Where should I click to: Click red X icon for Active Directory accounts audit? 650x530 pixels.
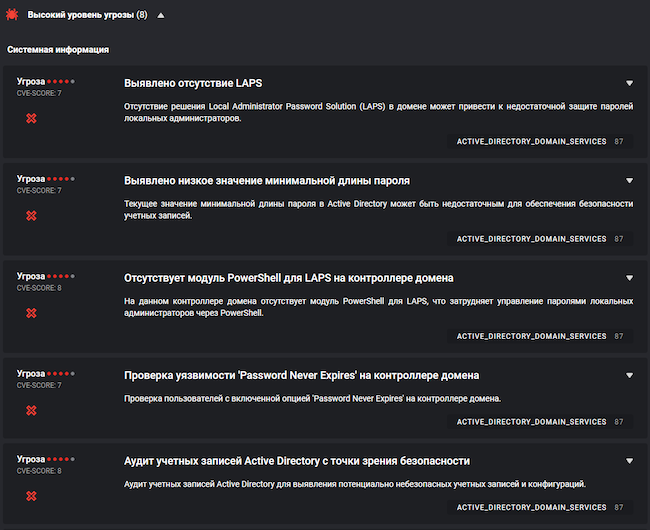tap(31, 496)
